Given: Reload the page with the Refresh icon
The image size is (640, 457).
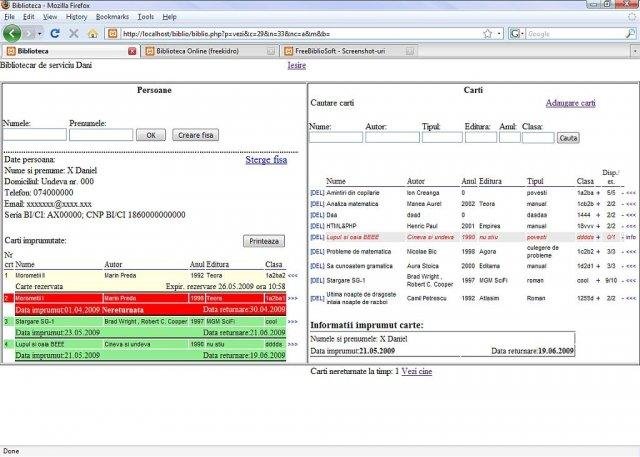Looking at the screenshot, I should 55,33.
